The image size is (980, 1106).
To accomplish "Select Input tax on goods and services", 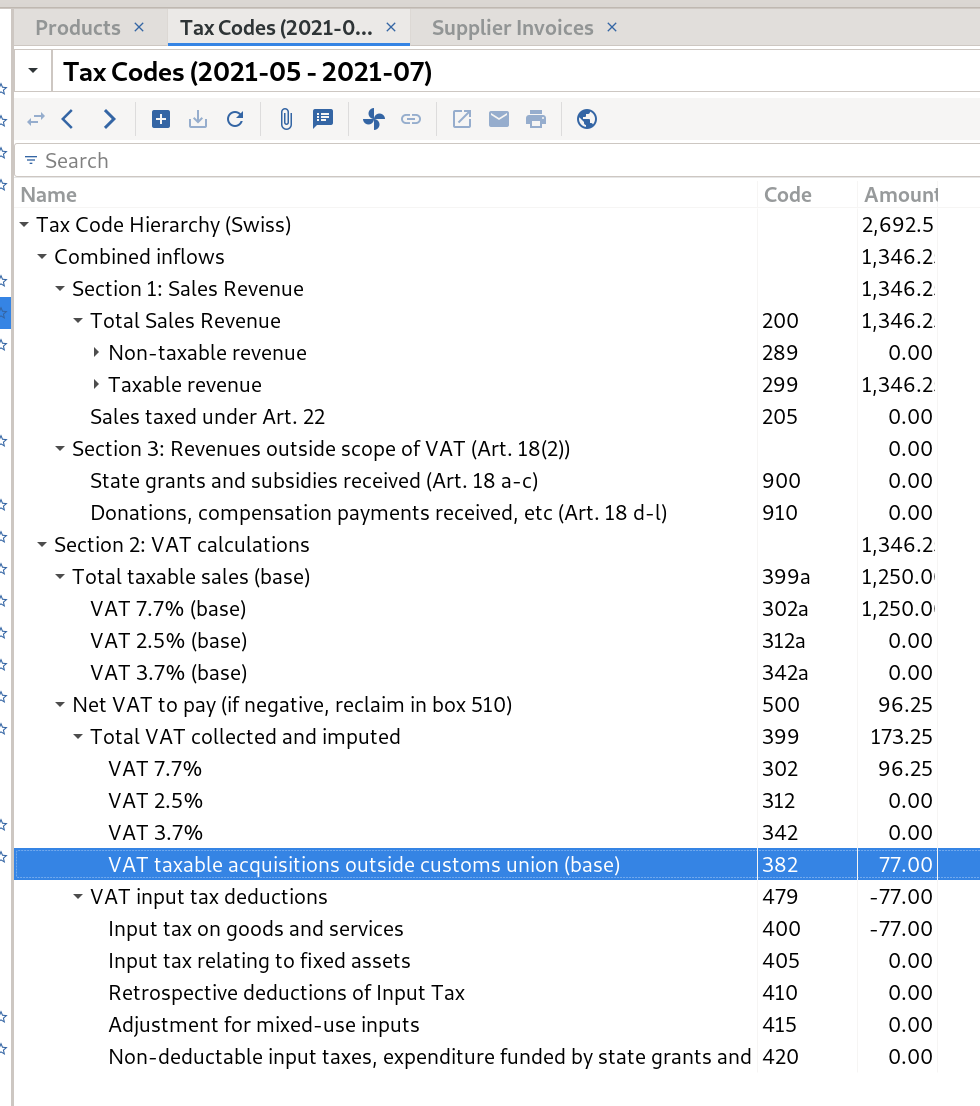I will point(497,929).
